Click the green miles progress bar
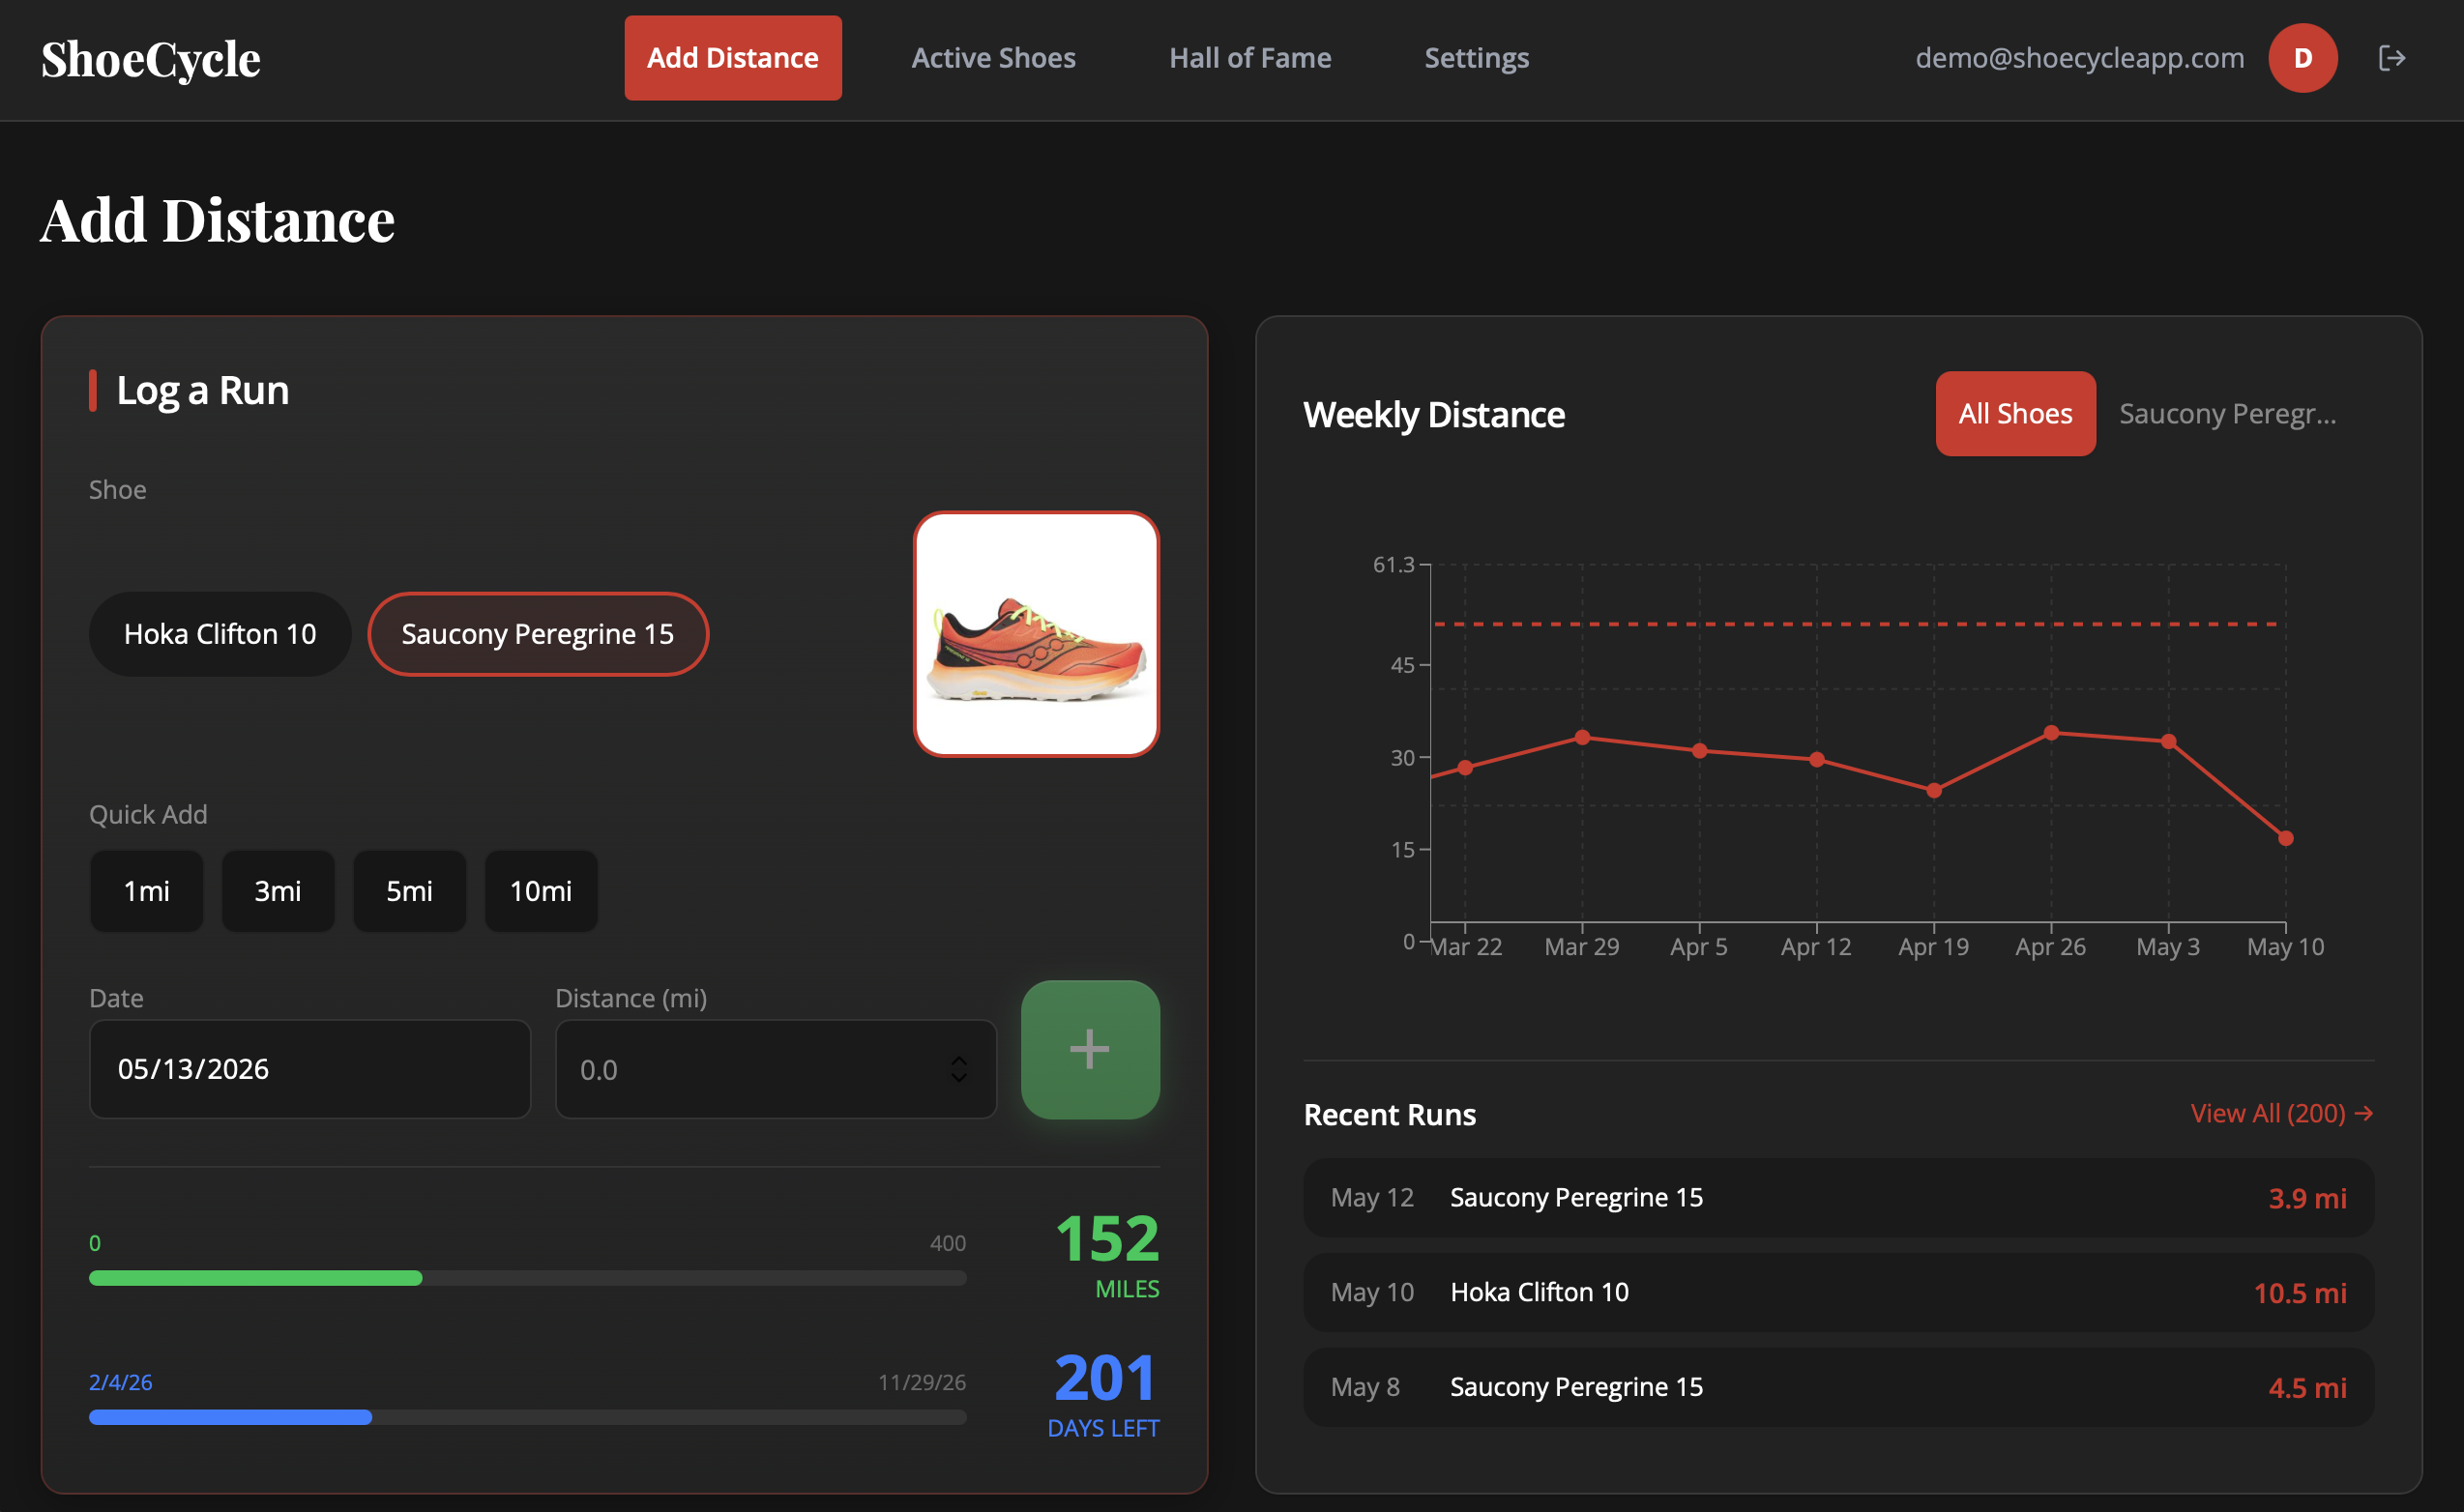This screenshot has height=1512, width=2464. (528, 1278)
